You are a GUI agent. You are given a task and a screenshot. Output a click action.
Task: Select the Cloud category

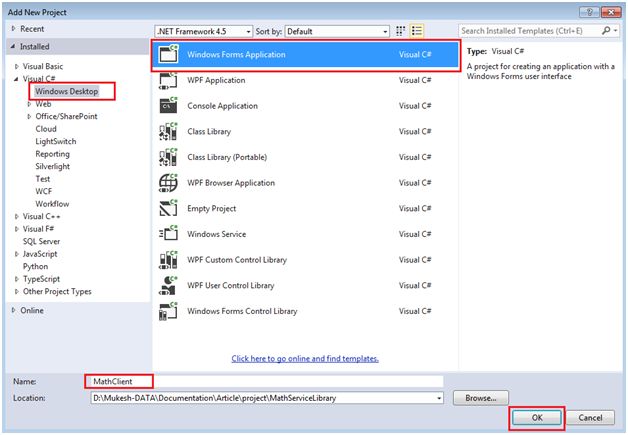tap(46, 129)
